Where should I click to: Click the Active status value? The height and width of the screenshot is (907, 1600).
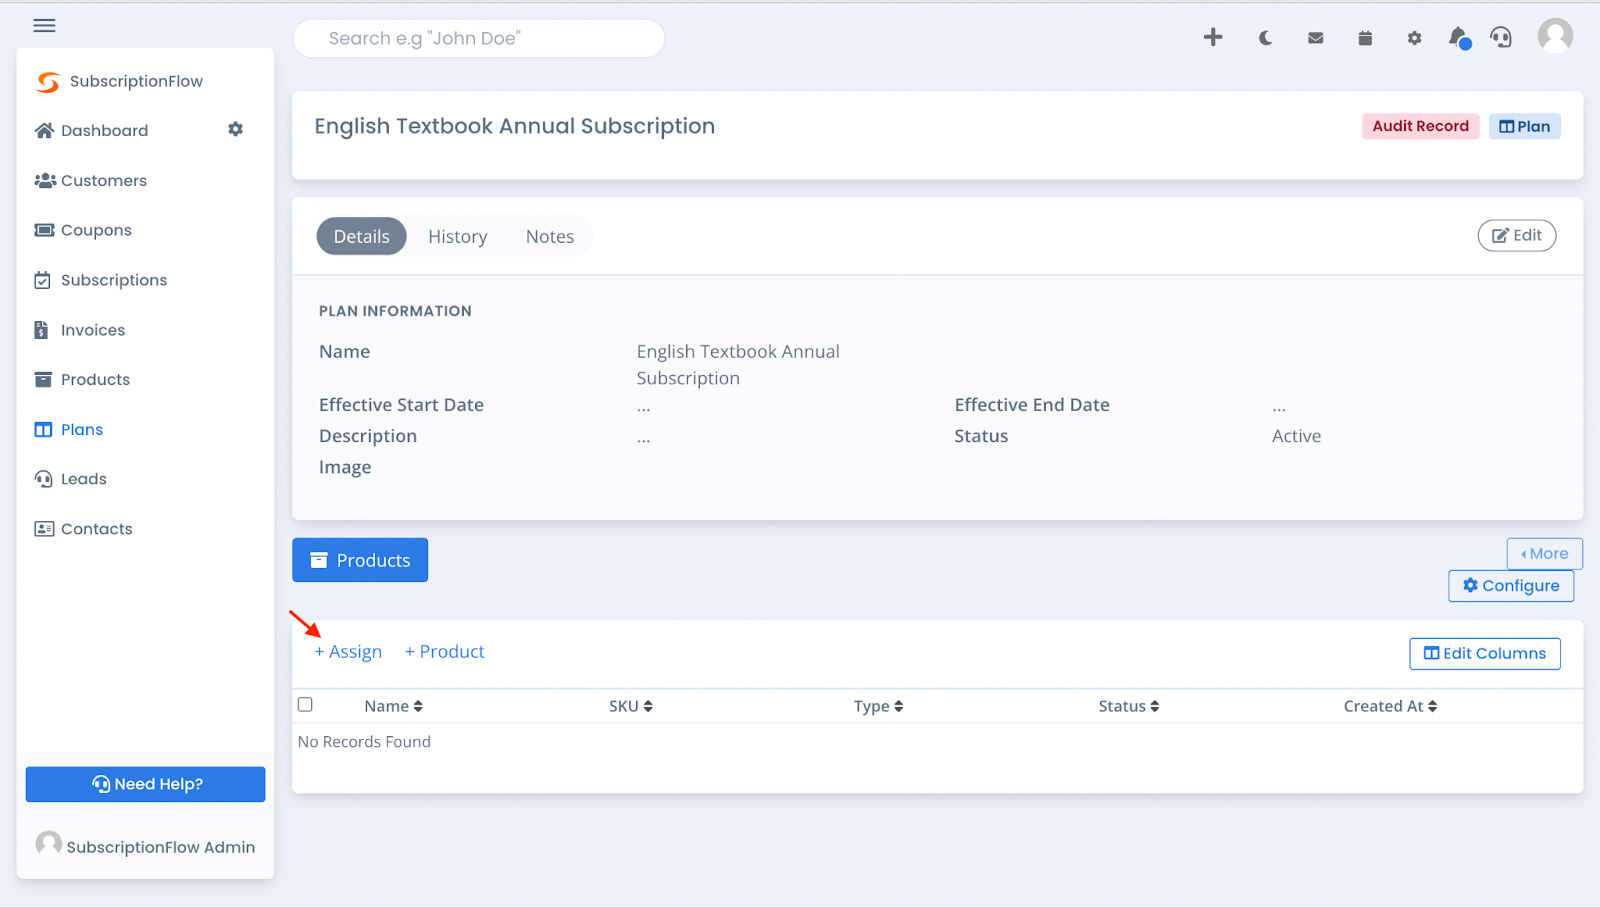coord(1296,436)
